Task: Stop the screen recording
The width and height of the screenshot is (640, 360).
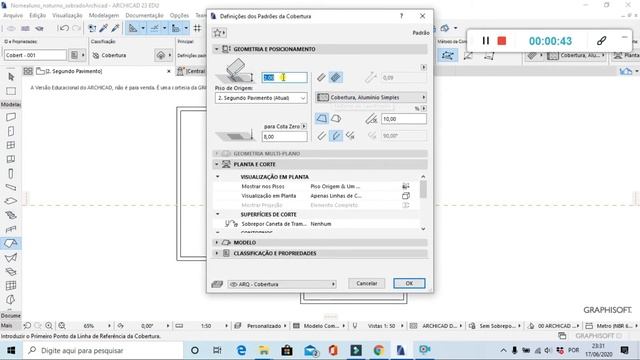Action: [502, 41]
